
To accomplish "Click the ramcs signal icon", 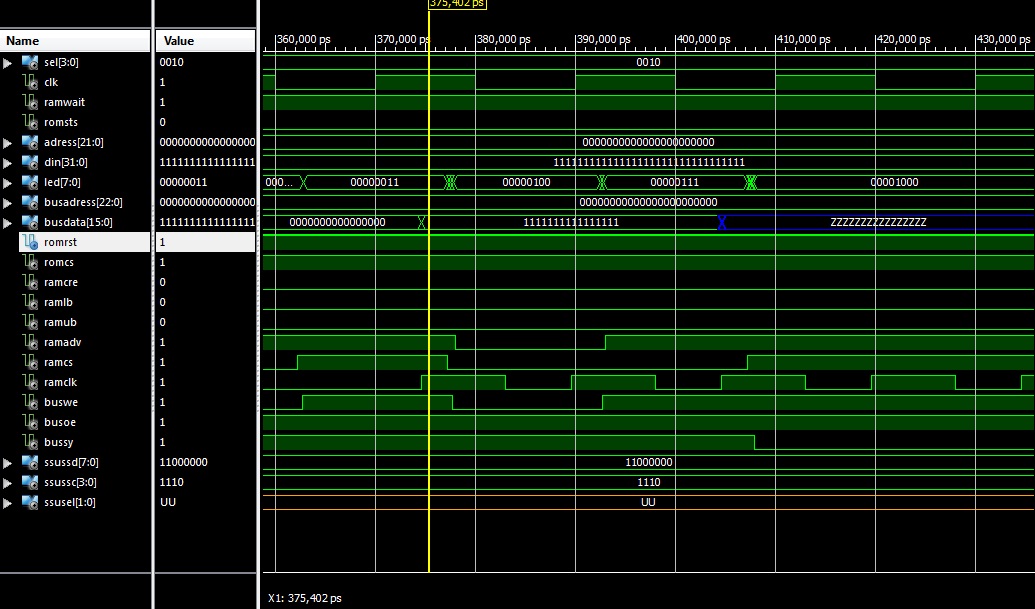I will coord(30,362).
